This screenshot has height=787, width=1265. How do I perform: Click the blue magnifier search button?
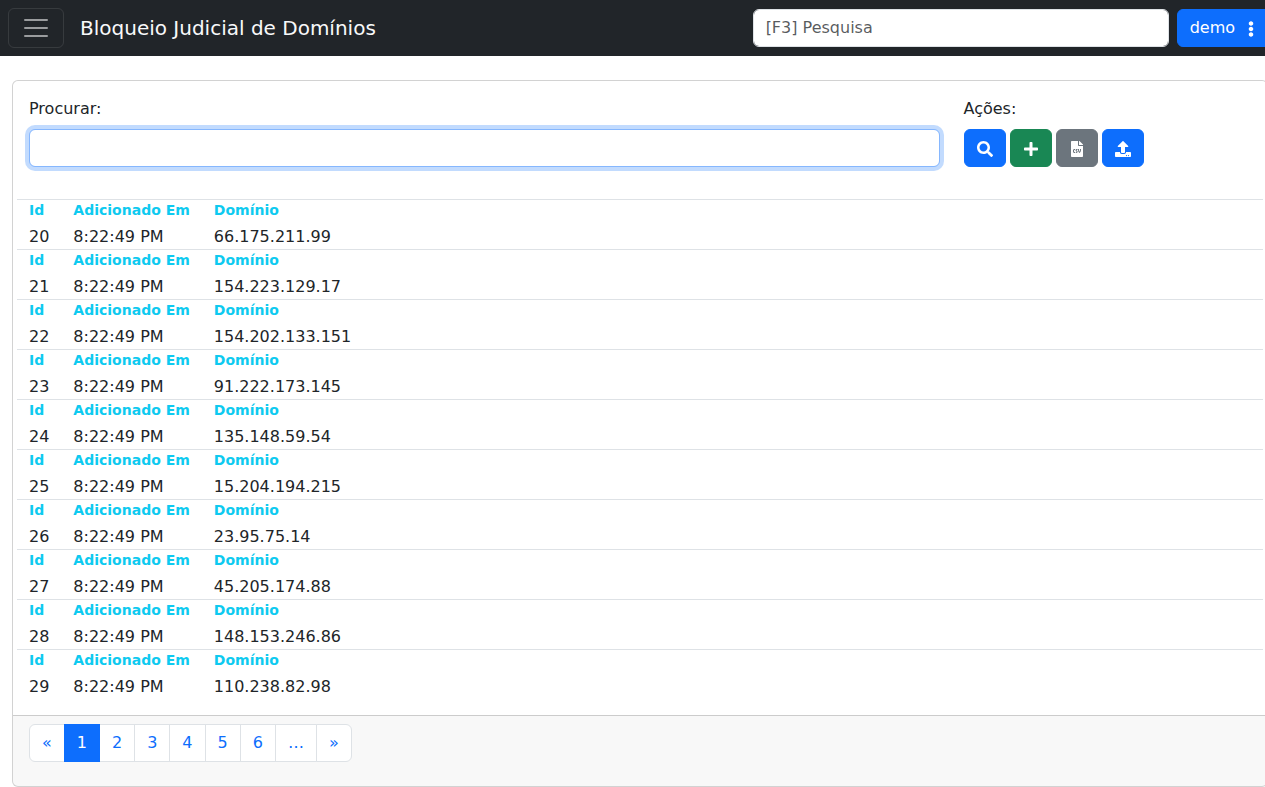(x=985, y=148)
